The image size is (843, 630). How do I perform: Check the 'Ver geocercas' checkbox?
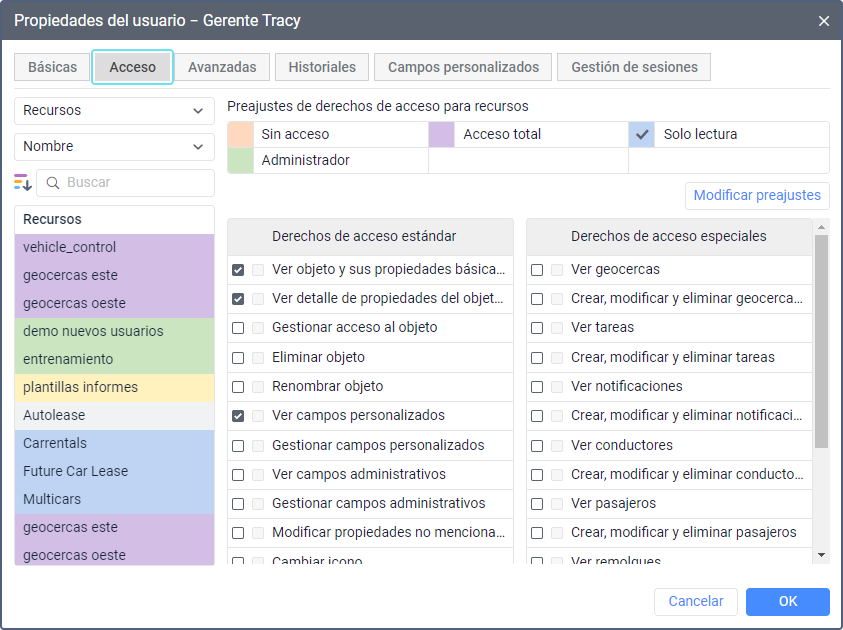click(x=537, y=270)
